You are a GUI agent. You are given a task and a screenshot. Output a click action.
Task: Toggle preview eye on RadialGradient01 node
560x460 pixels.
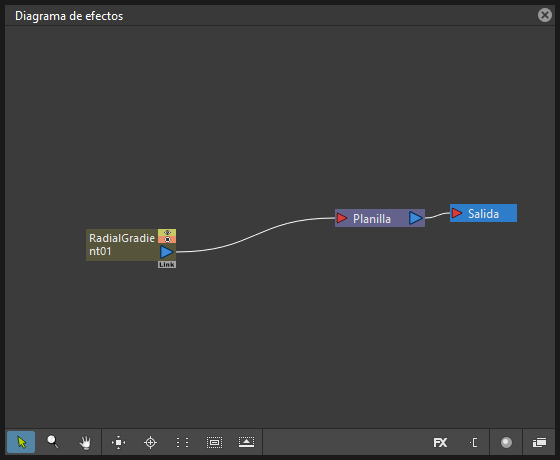(x=167, y=232)
